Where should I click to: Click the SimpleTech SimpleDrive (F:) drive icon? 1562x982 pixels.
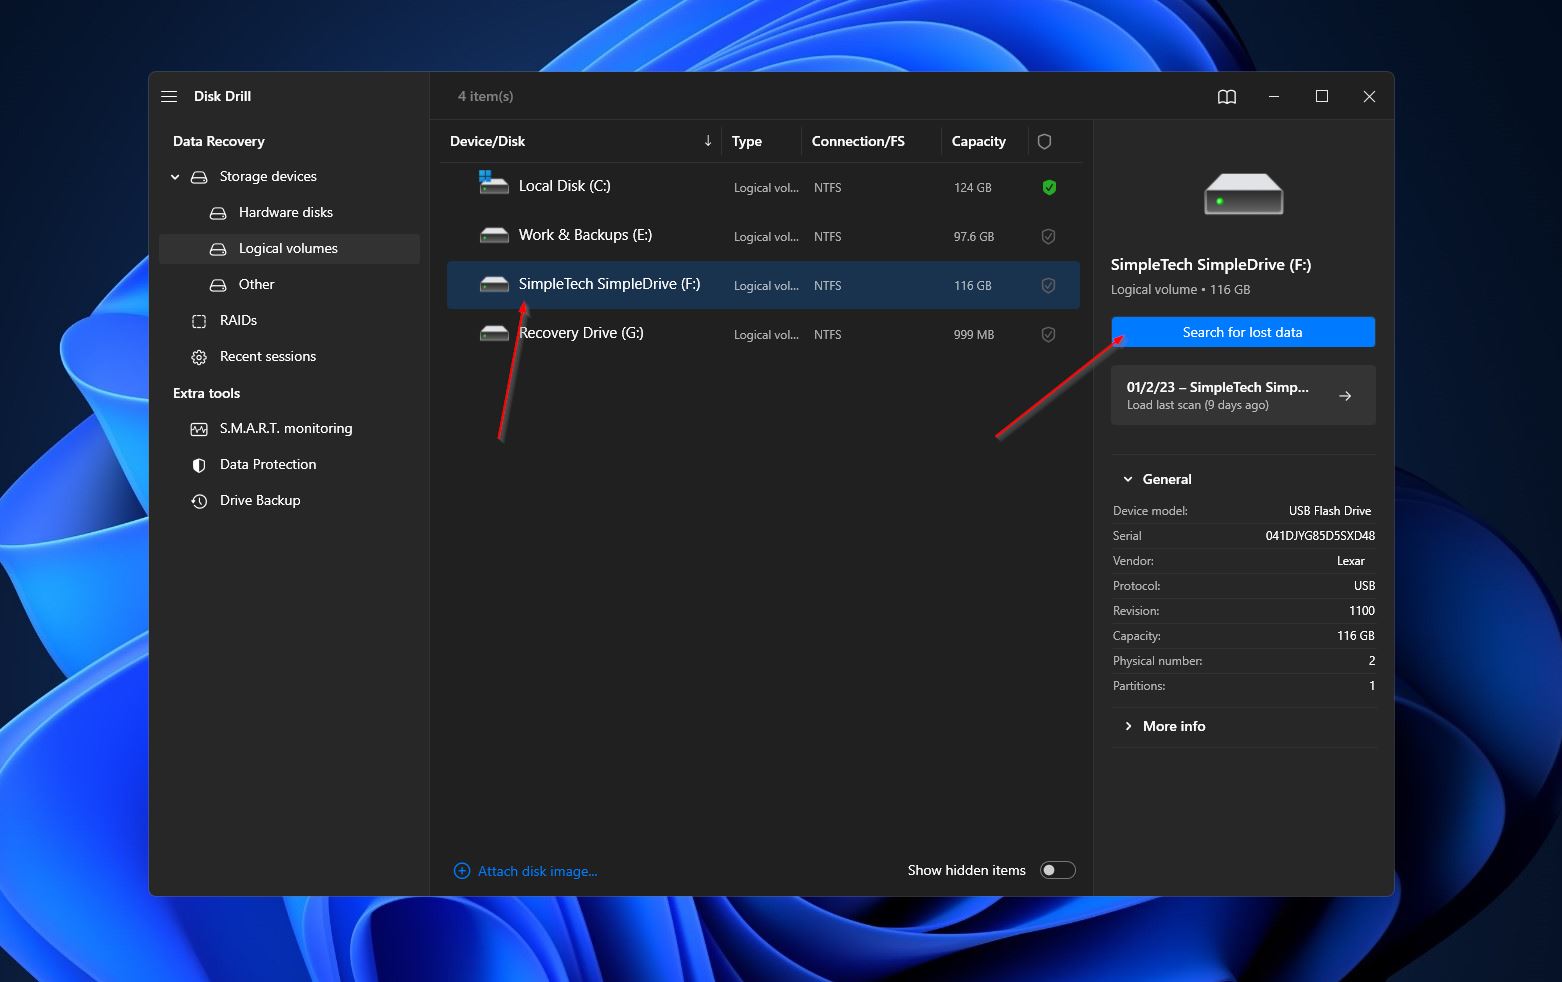(x=494, y=284)
